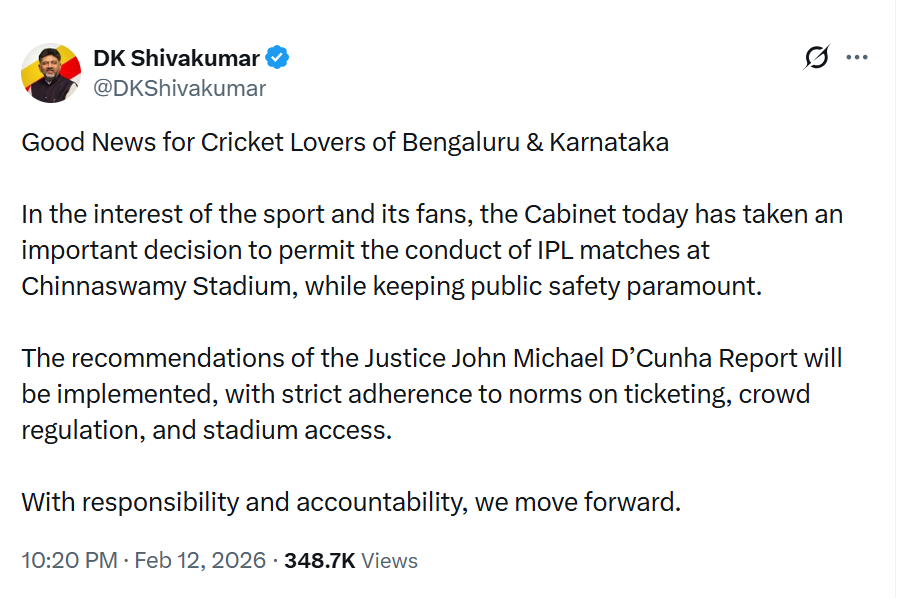The width and height of the screenshot is (897, 598).
Task: Click the Feb 12, 2026 date
Action: point(198,560)
